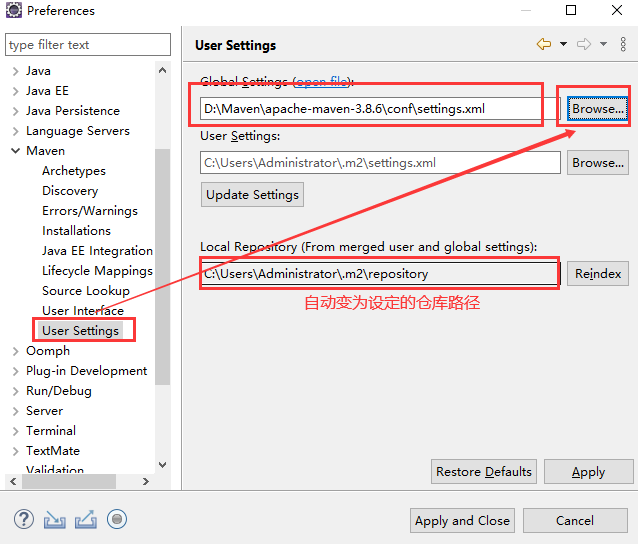Click Browse for Global Settings file
The width and height of the screenshot is (638, 544).
click(597, 108)
